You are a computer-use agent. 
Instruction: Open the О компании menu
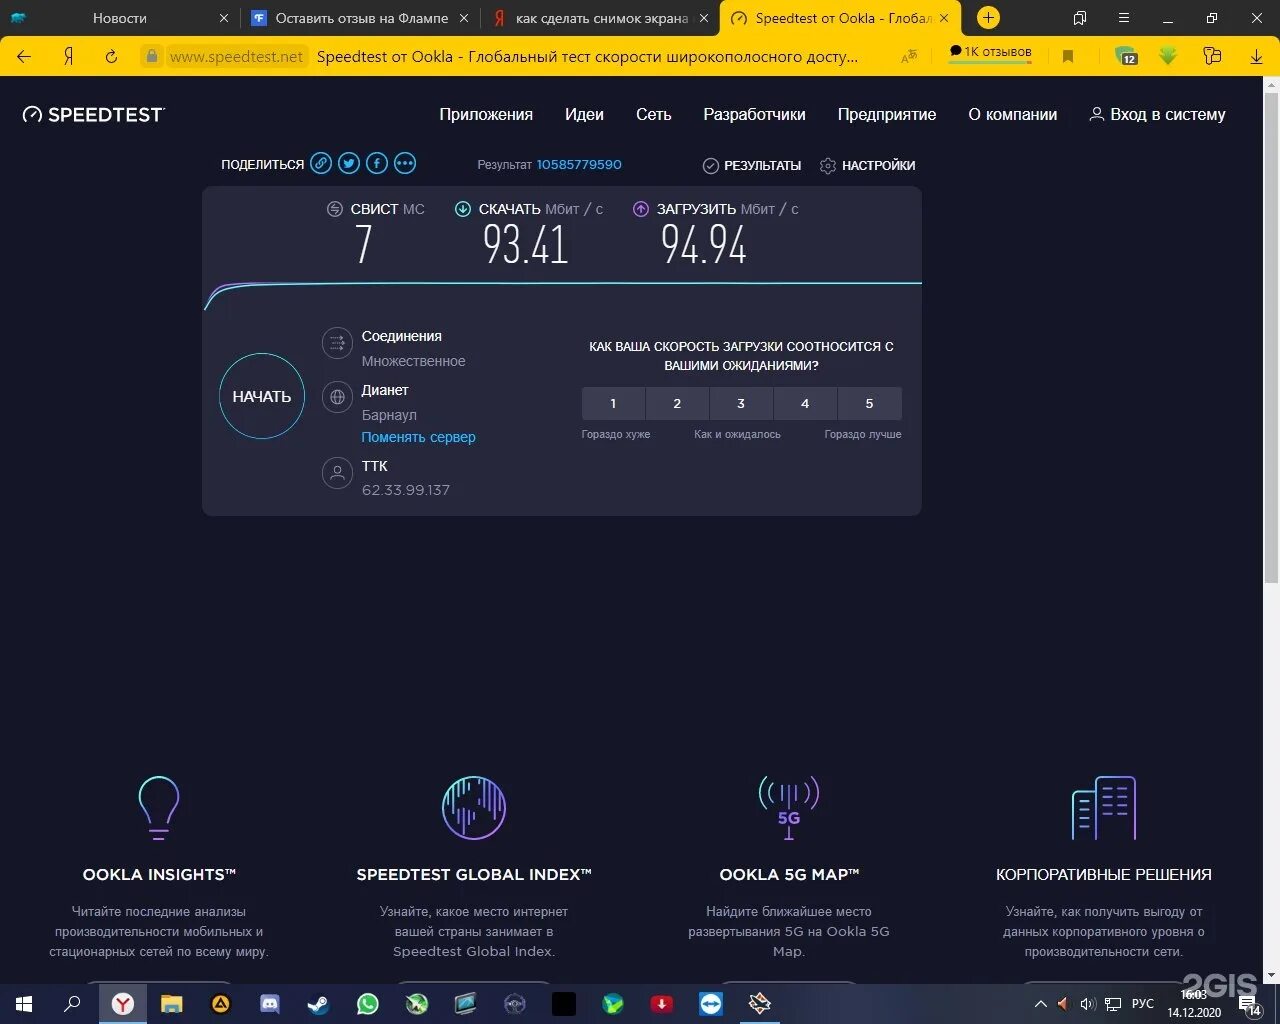pyautogui.click(x=1012, y=114)
